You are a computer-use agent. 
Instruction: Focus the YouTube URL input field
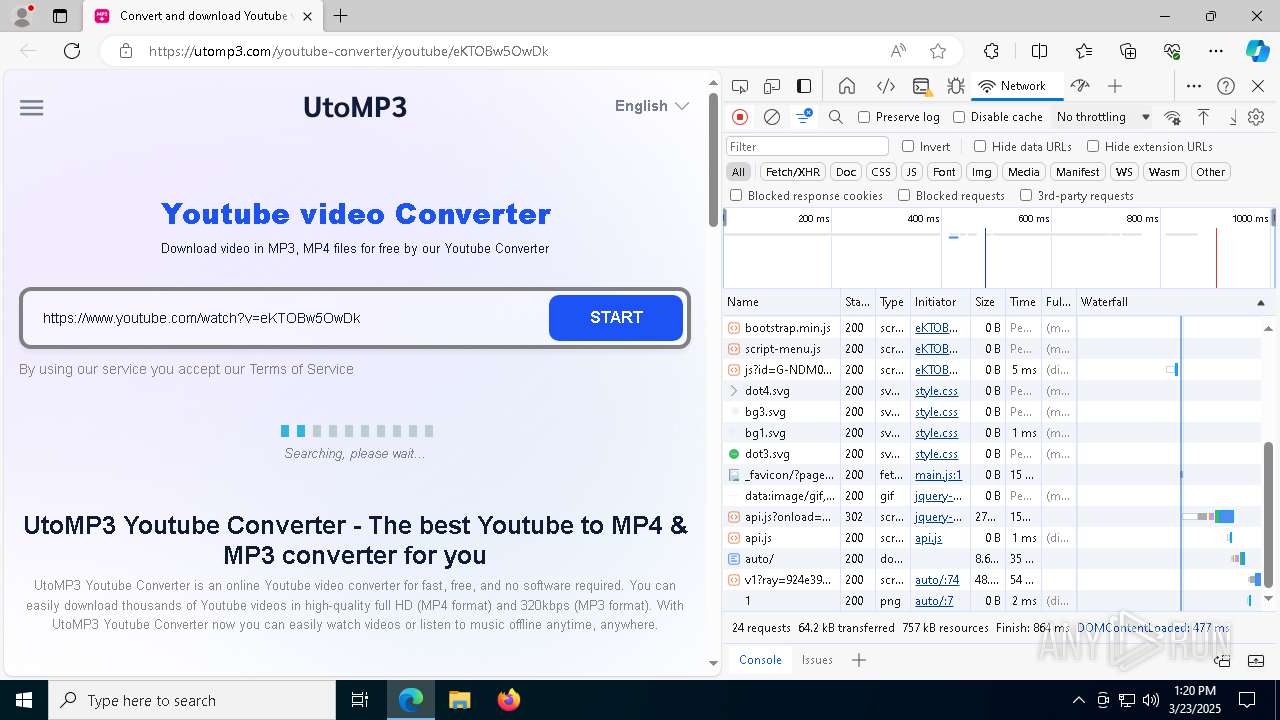[290, 318]
